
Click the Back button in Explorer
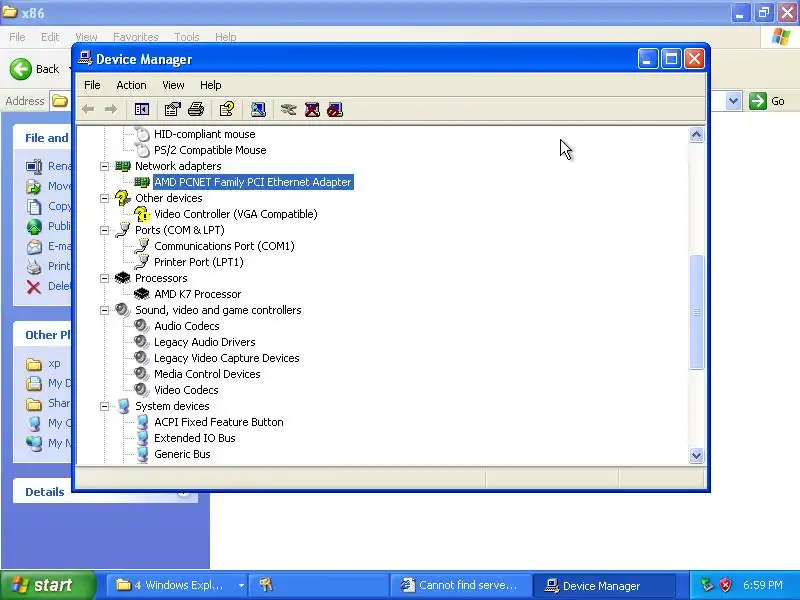click(x=35, y=69)
